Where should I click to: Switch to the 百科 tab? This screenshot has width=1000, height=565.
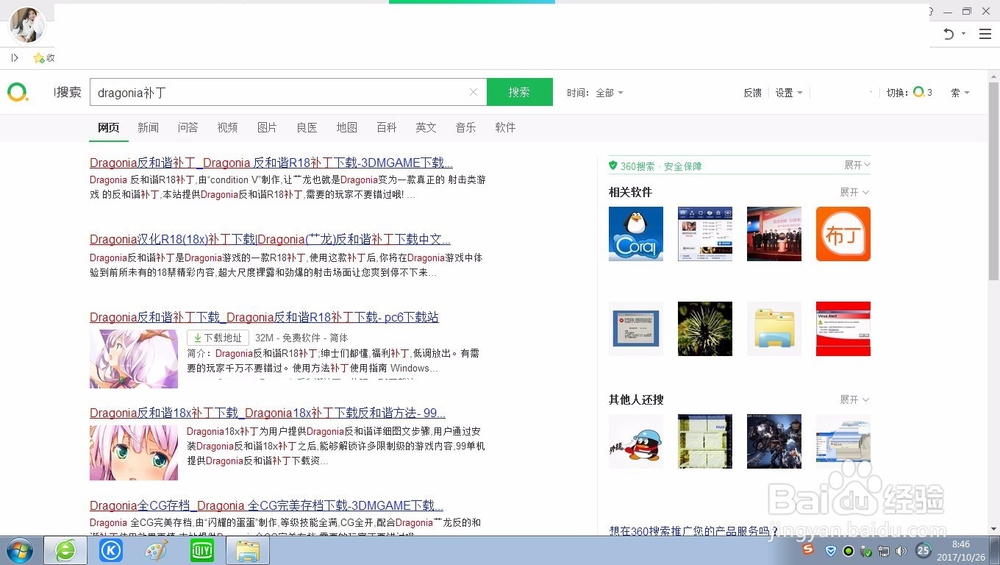click(x=386, y=128)
